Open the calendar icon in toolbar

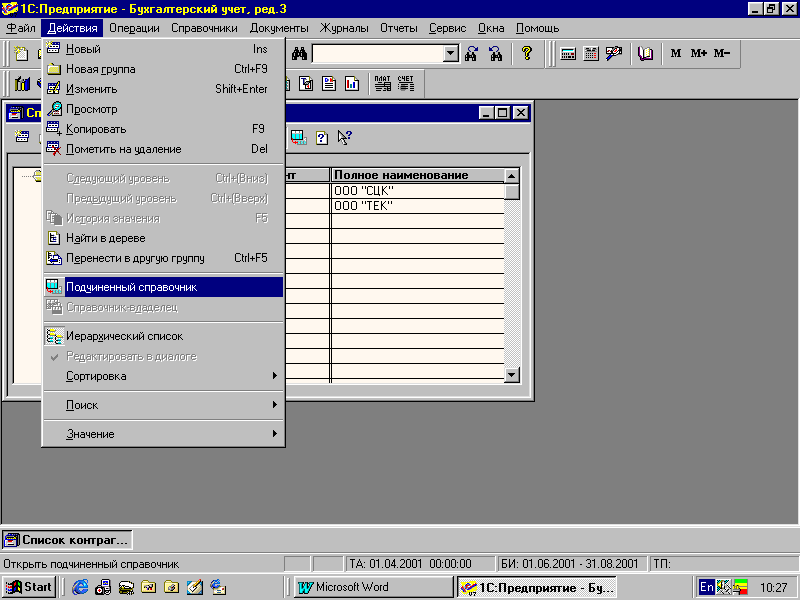[x=591, y=53]
